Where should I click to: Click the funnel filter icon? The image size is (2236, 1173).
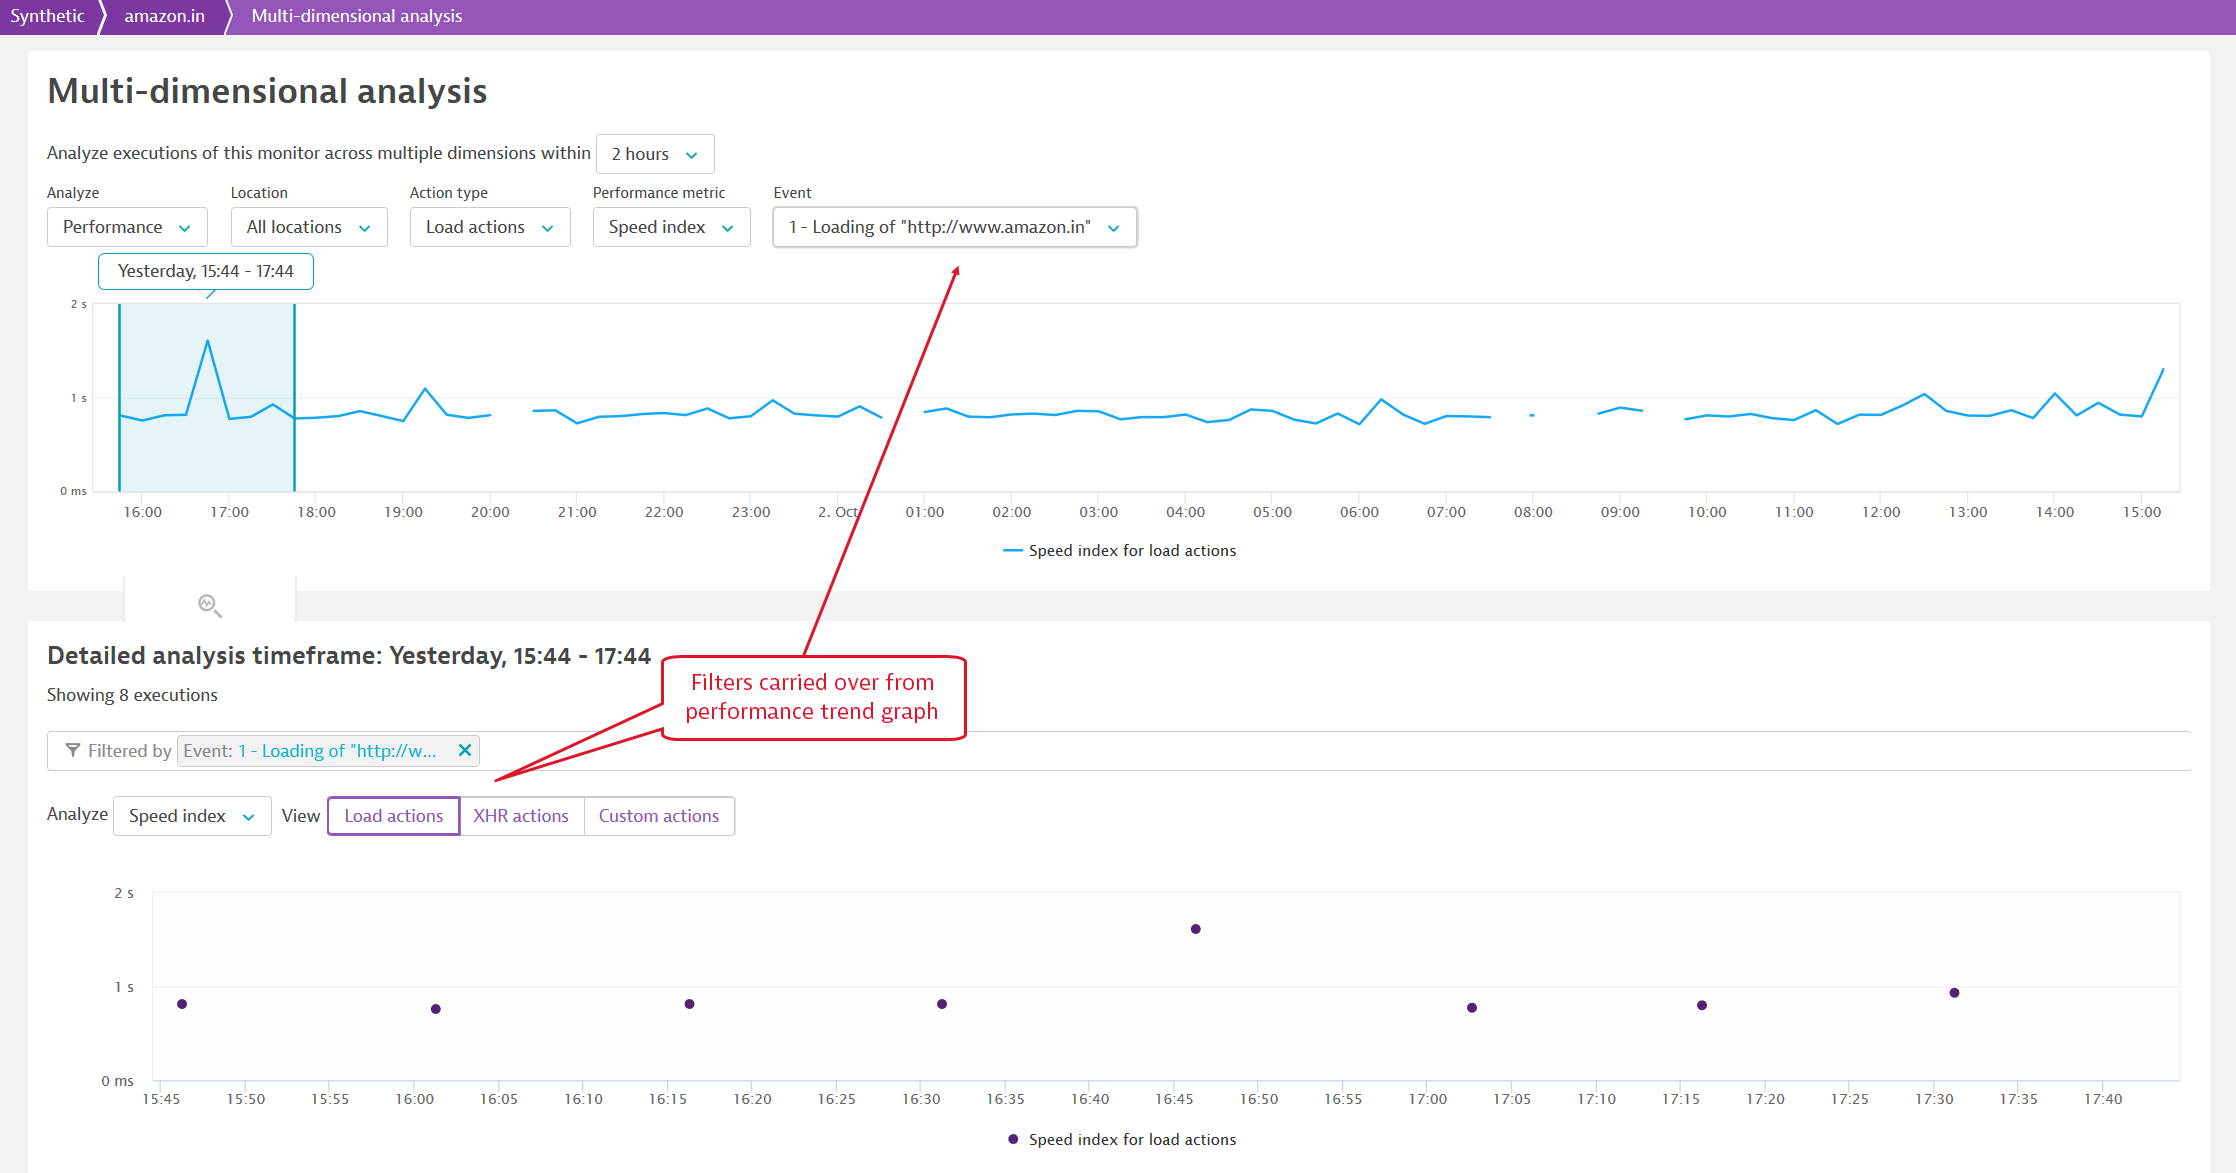click(72, 750)
